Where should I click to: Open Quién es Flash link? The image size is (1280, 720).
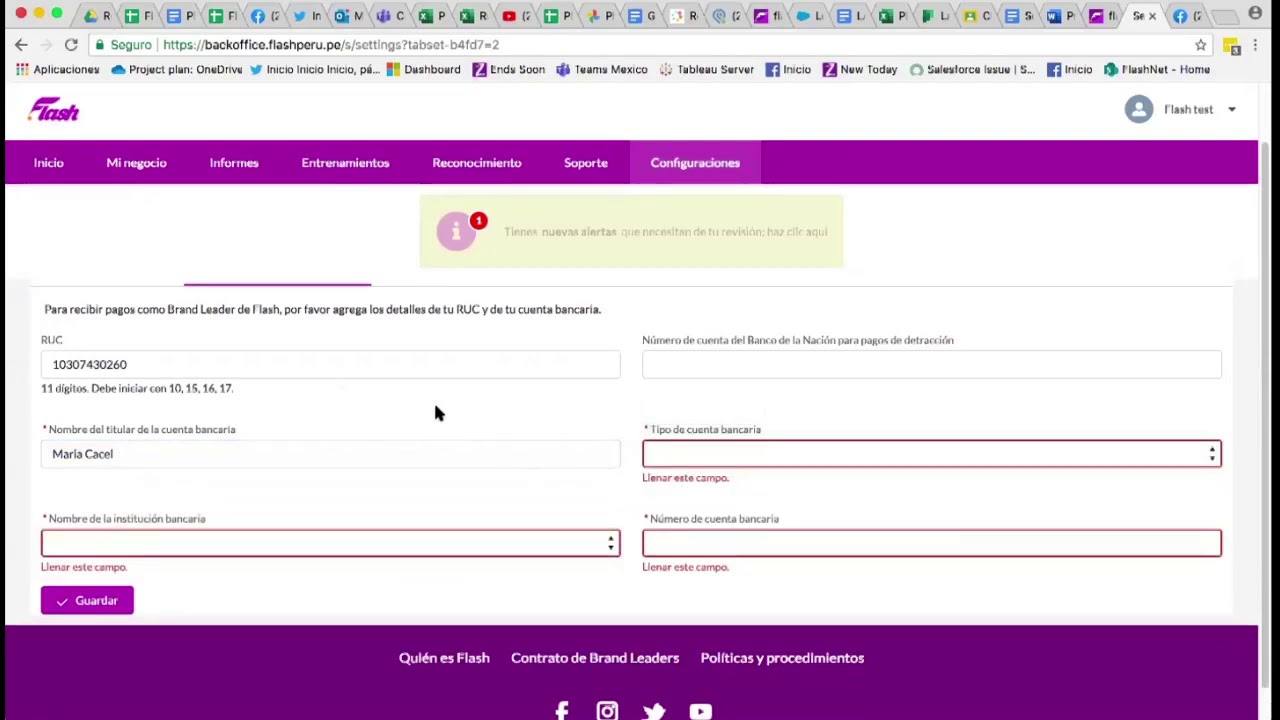(x=444, y=658)
